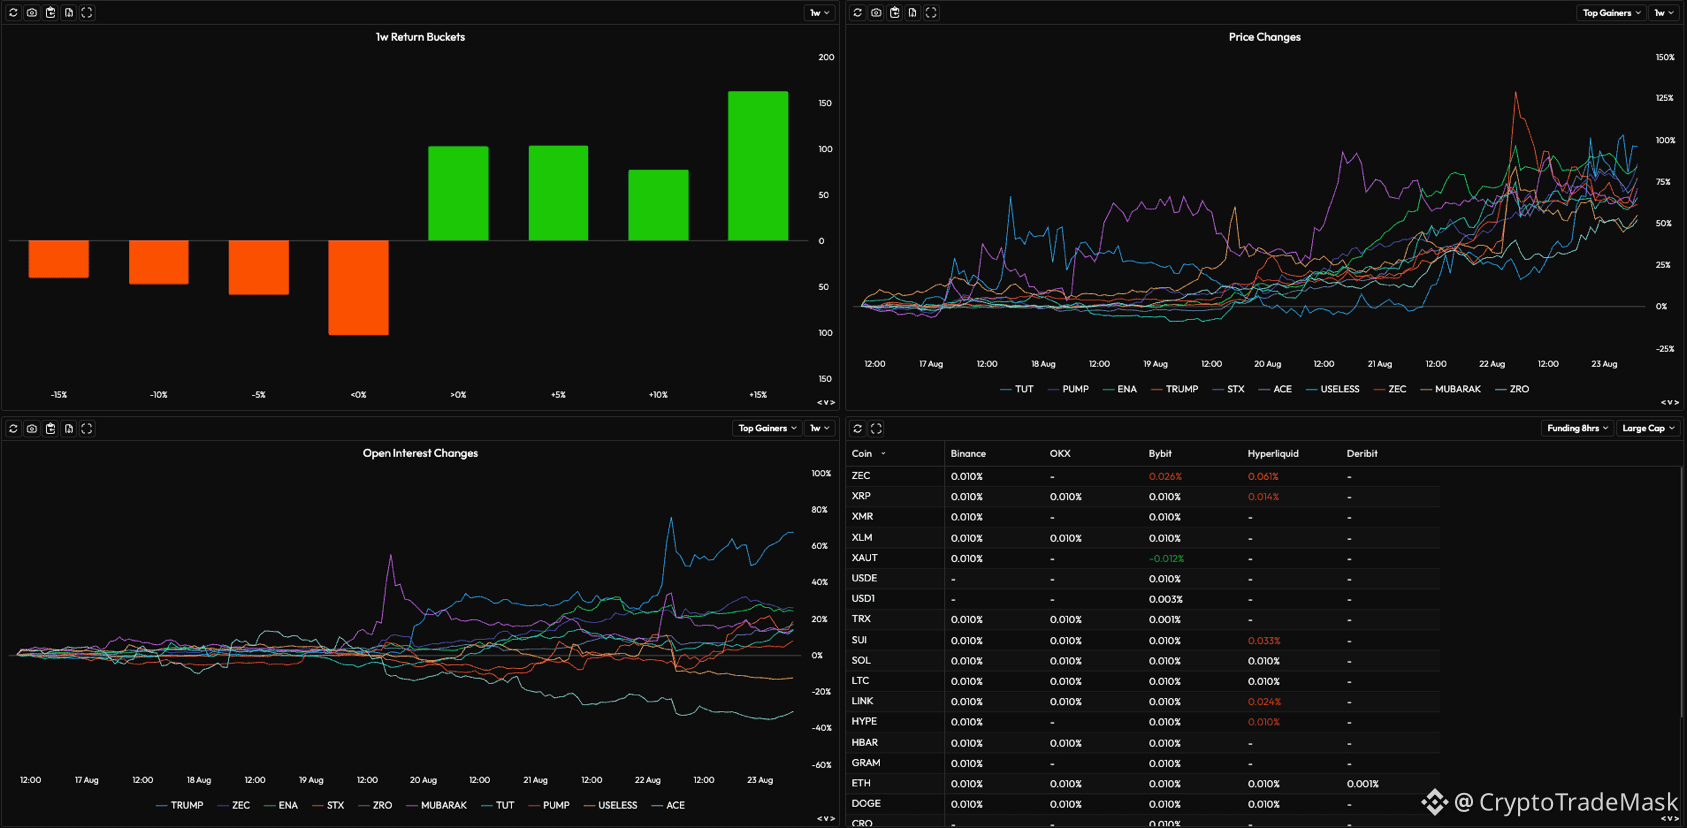Copy Price Changes chart to clipboard

[894, 13]
